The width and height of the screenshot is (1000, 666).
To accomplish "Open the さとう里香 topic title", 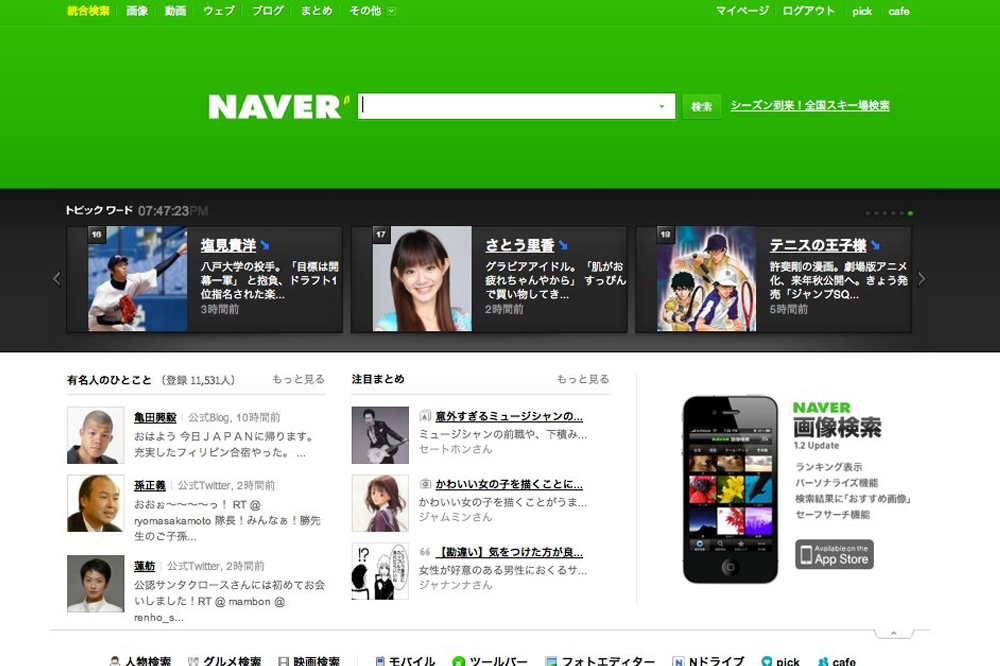I will [x=520, y=245].
